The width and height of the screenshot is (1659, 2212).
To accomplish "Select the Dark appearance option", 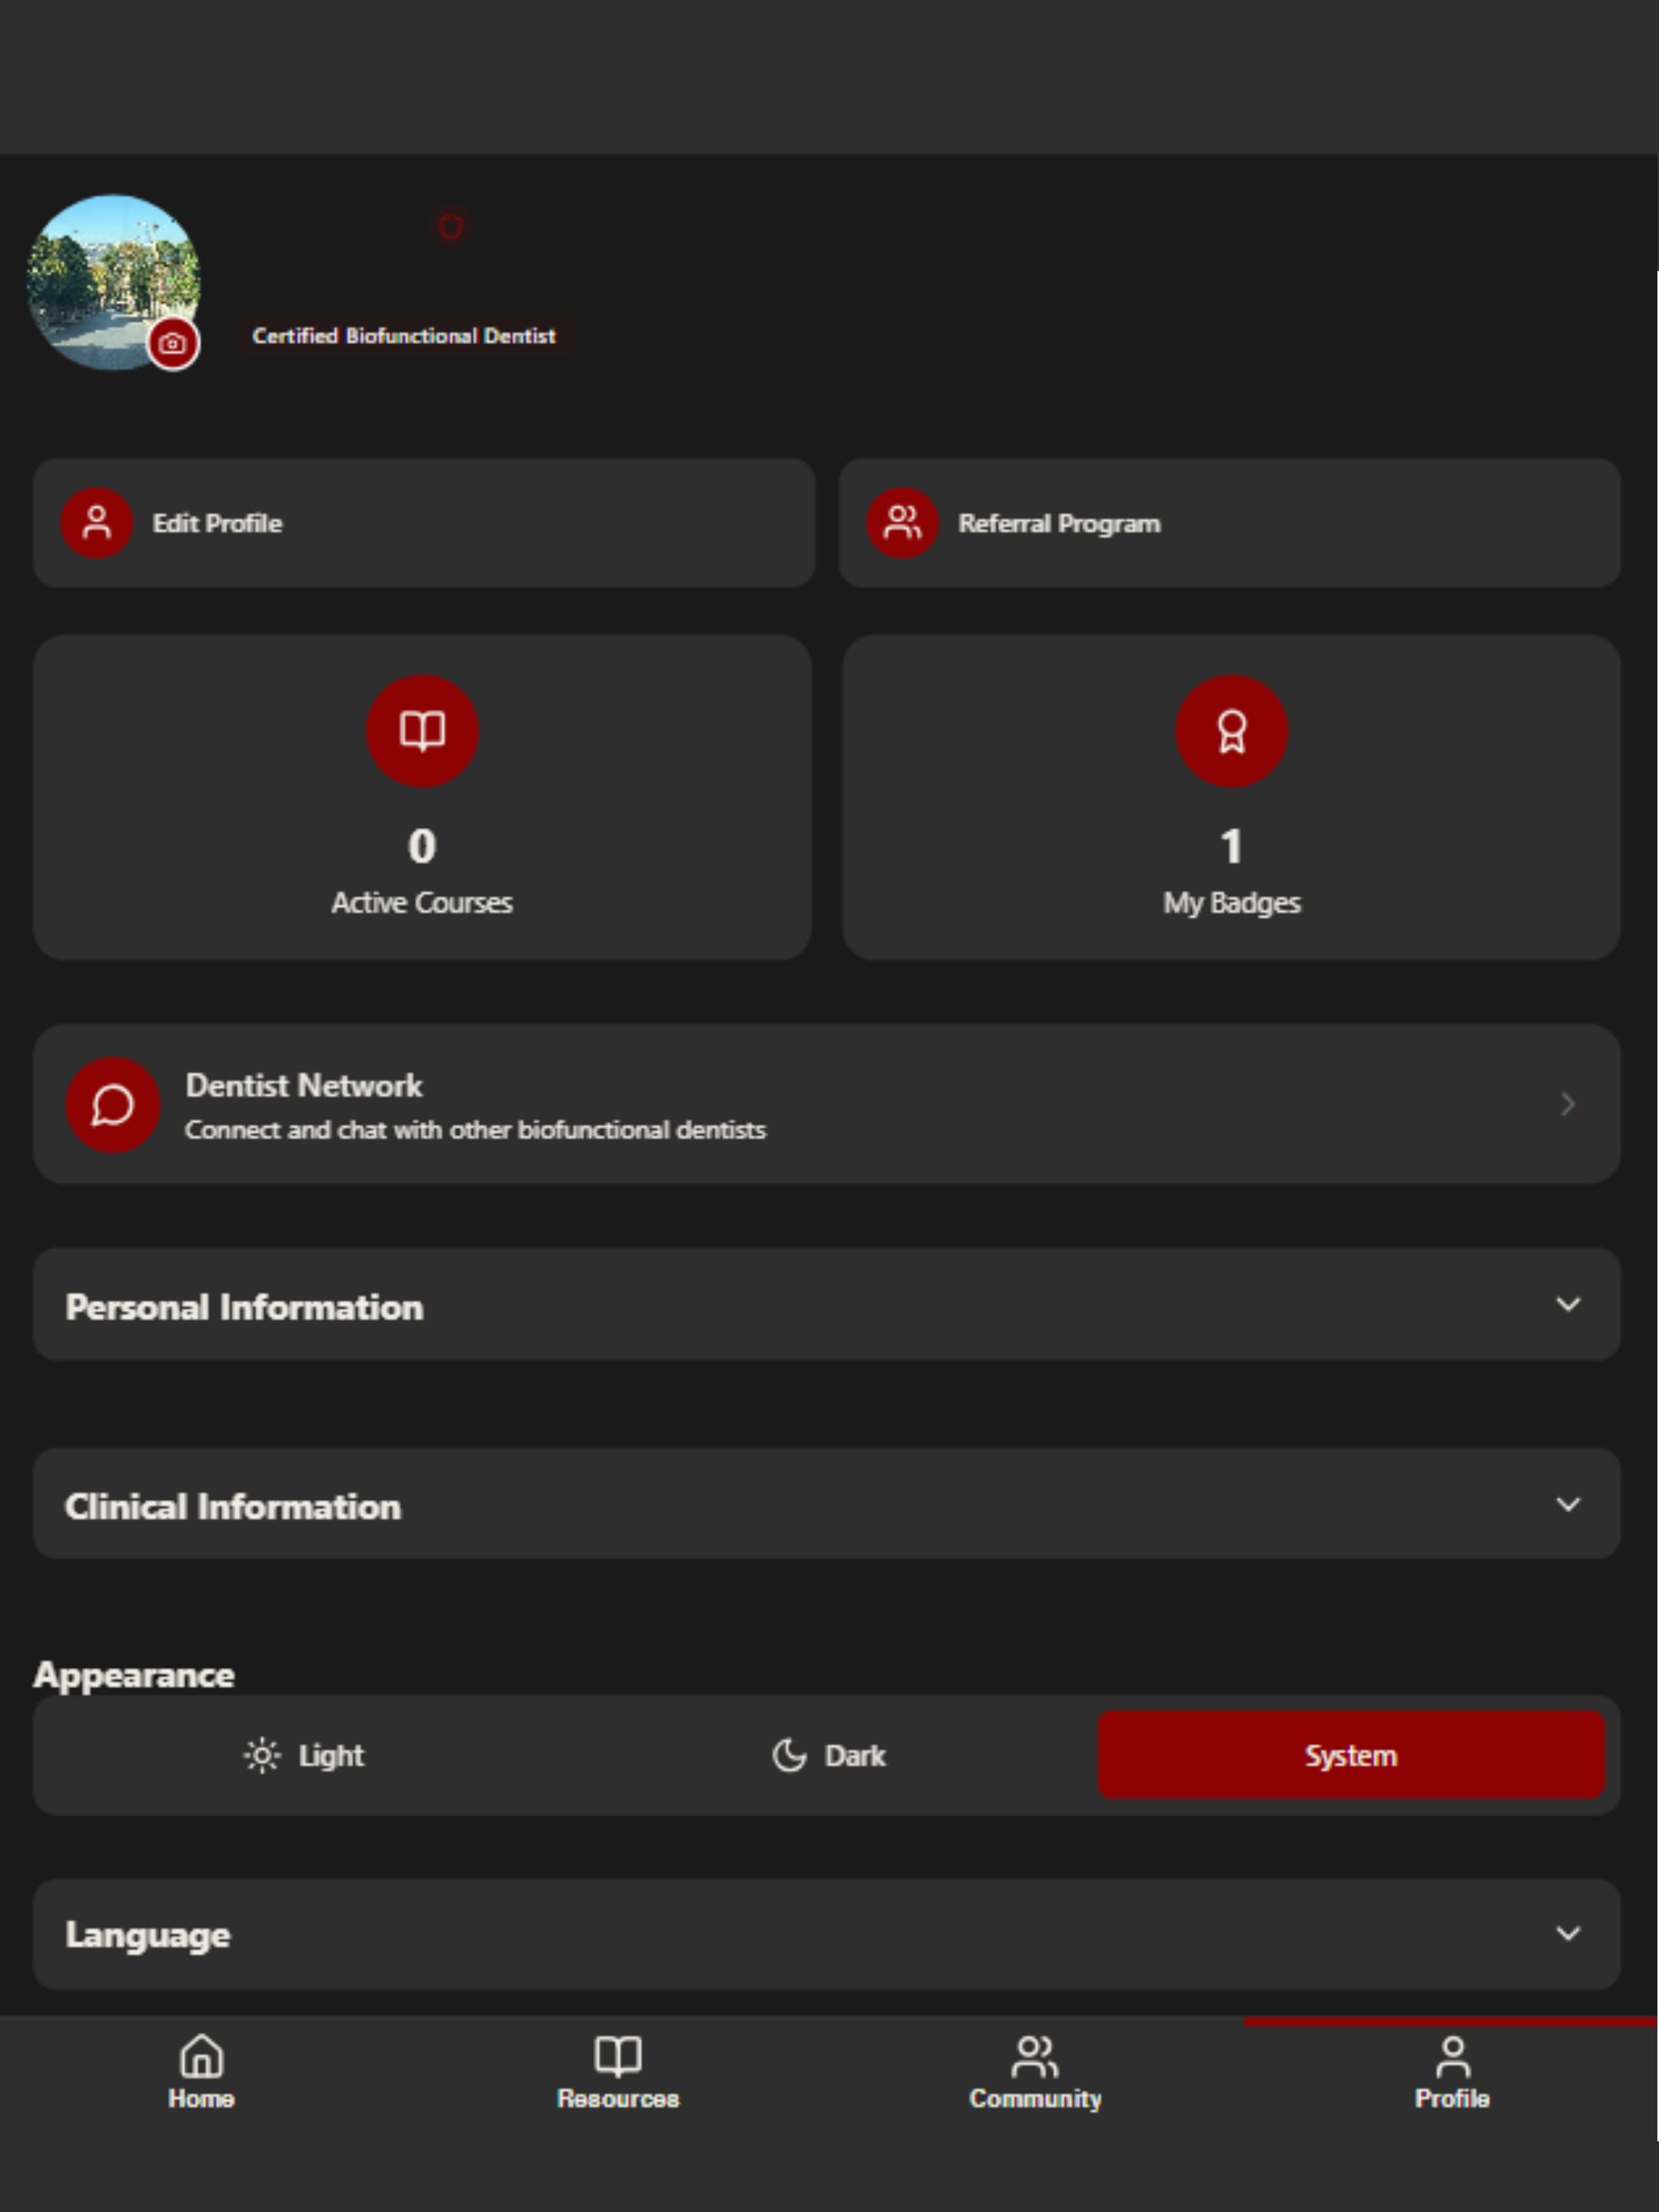I will coord(829,1755).
